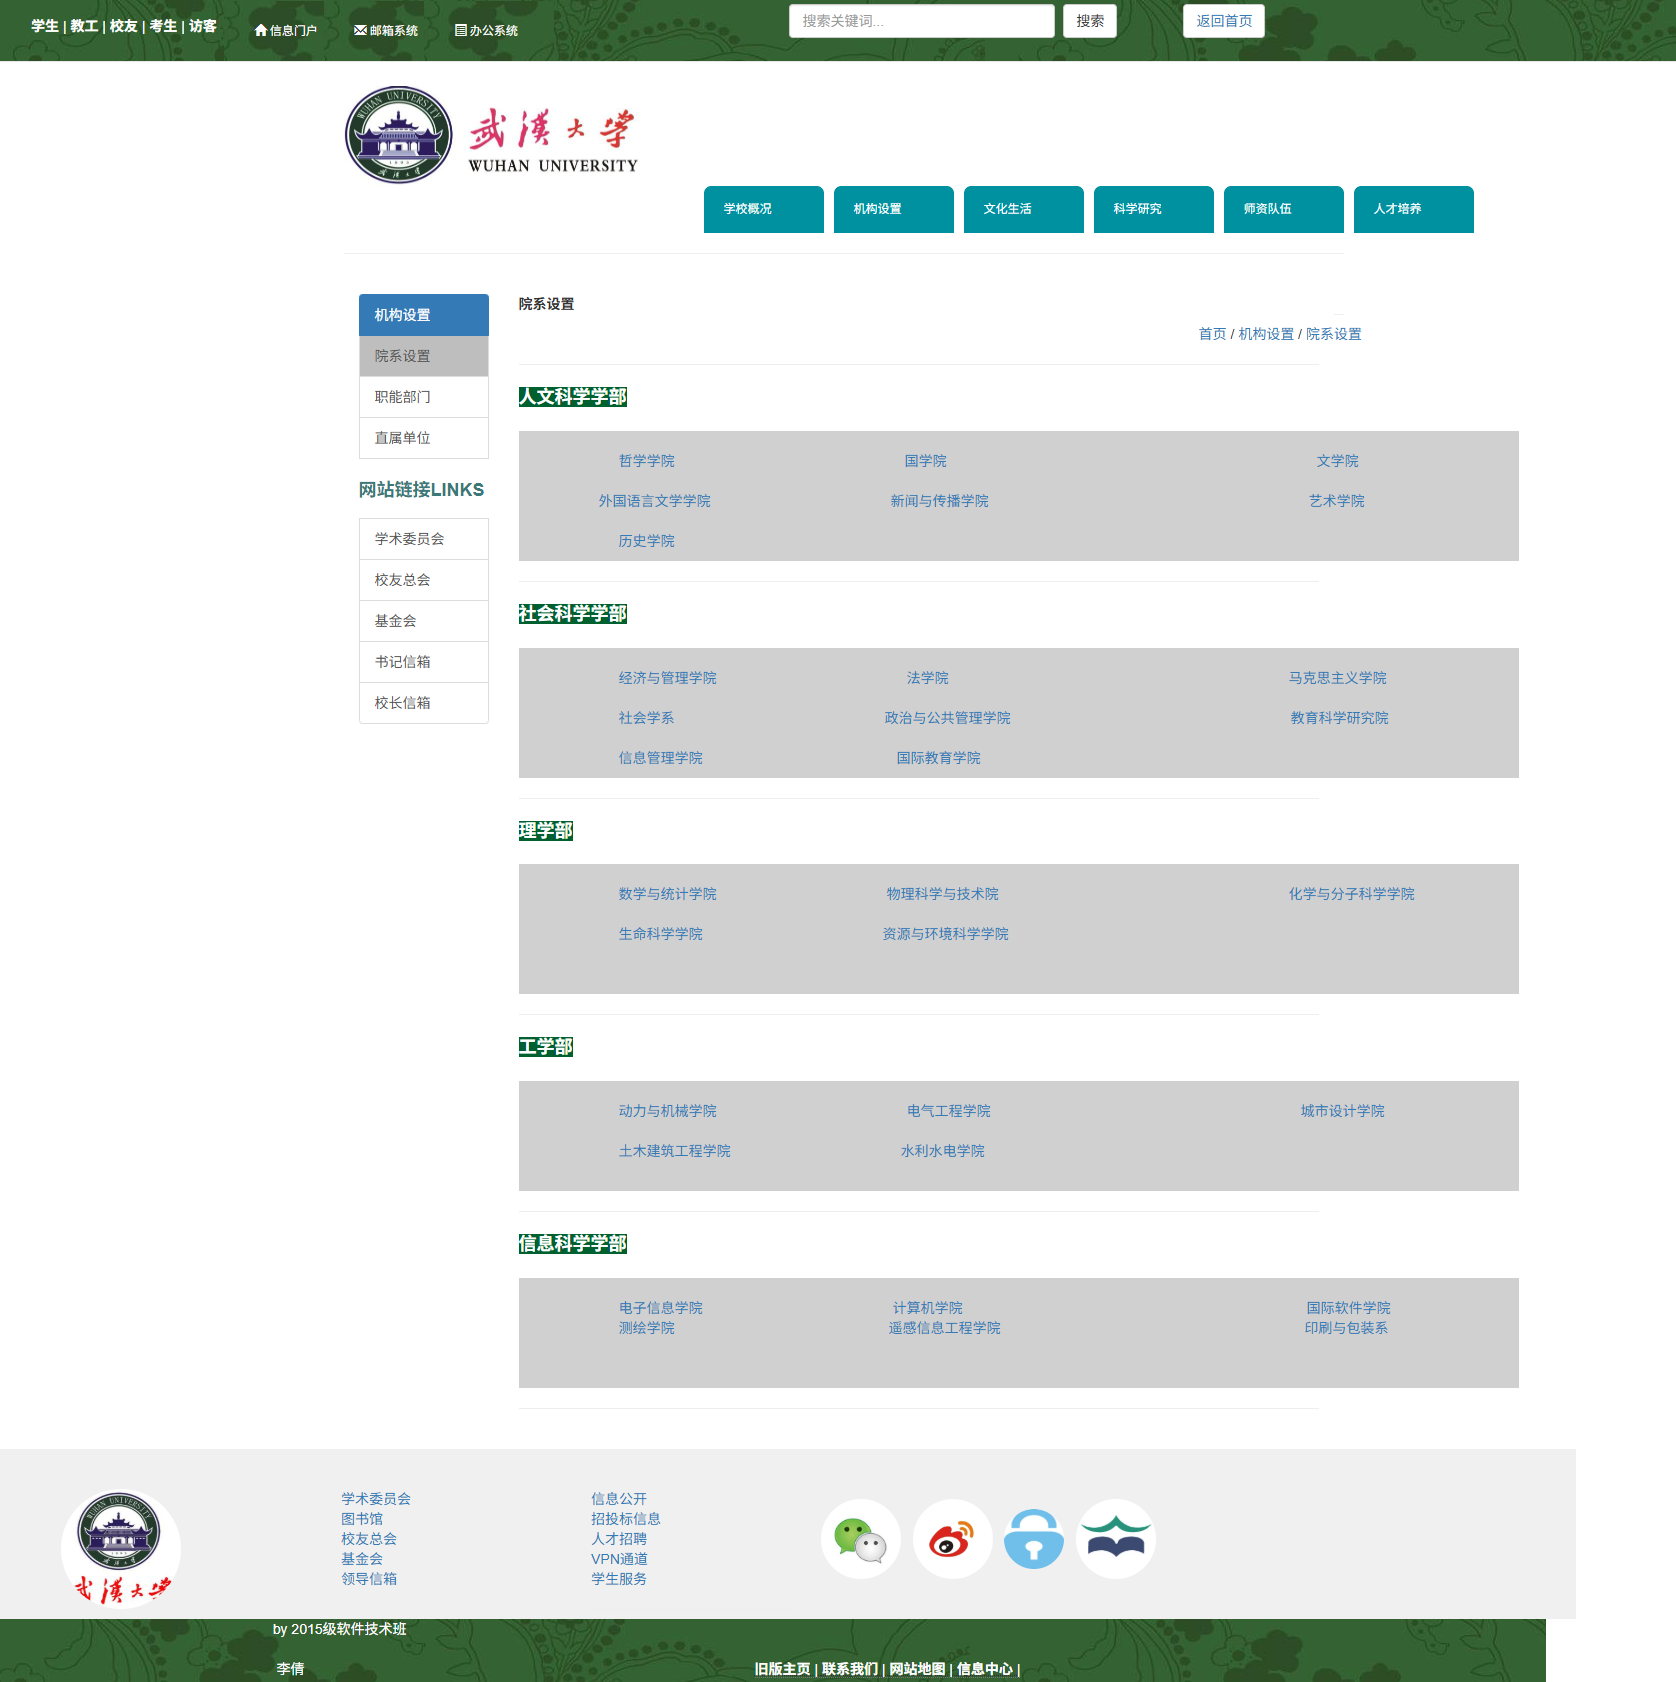The height and width of the screenshot is (1682, 1676).
Task: Open the 历史学院 link
Action: [x=646, y=541]
